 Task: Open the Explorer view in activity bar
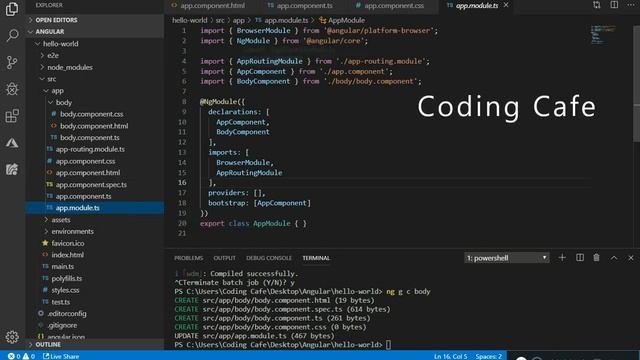click(x=12, y=9)
